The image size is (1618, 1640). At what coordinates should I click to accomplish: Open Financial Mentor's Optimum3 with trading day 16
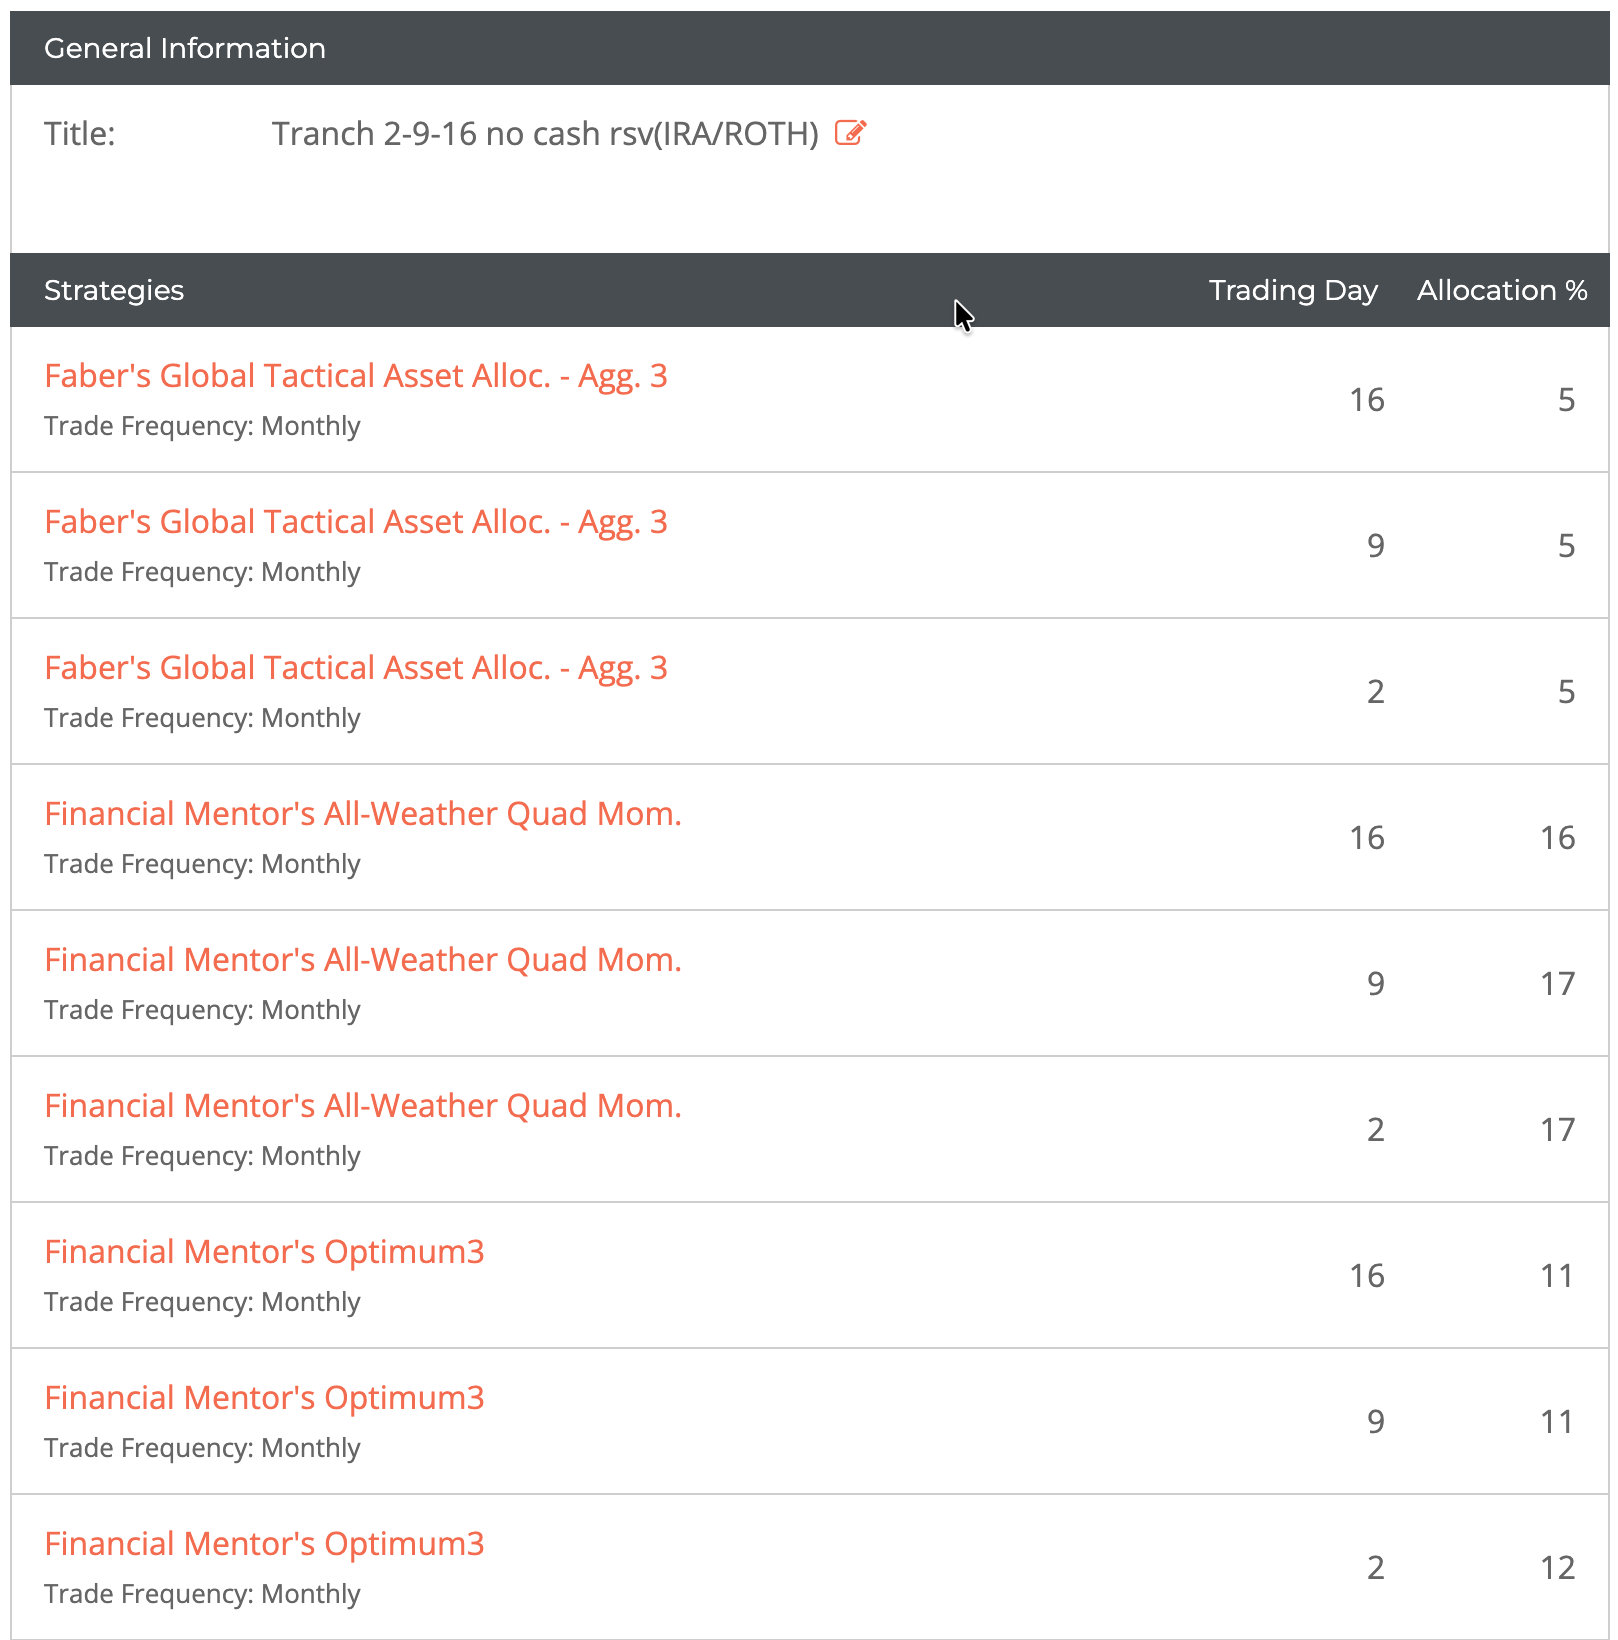click(x=264, y=1252)
